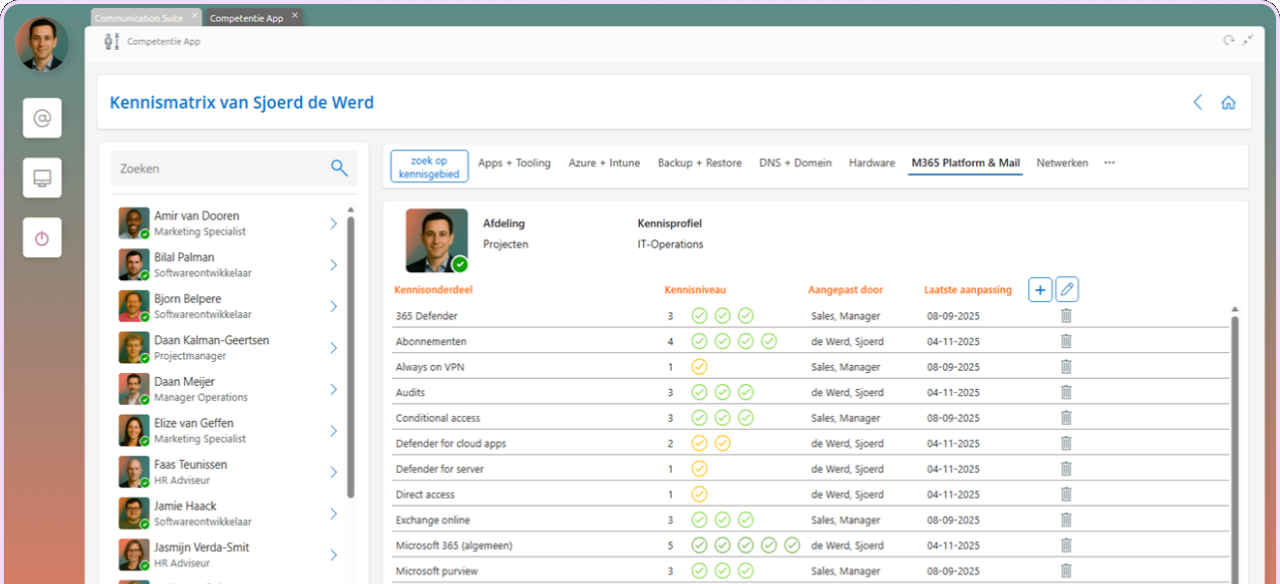Click the 'zoek op kennisgebied' button
The height and width of the screenshot is (584, 1280).
[x=428, y=165]
